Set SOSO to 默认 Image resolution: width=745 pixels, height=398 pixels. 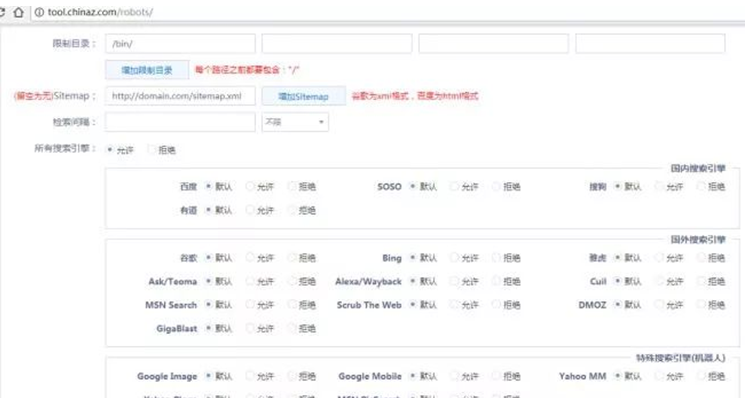click(x=413, y=186)
